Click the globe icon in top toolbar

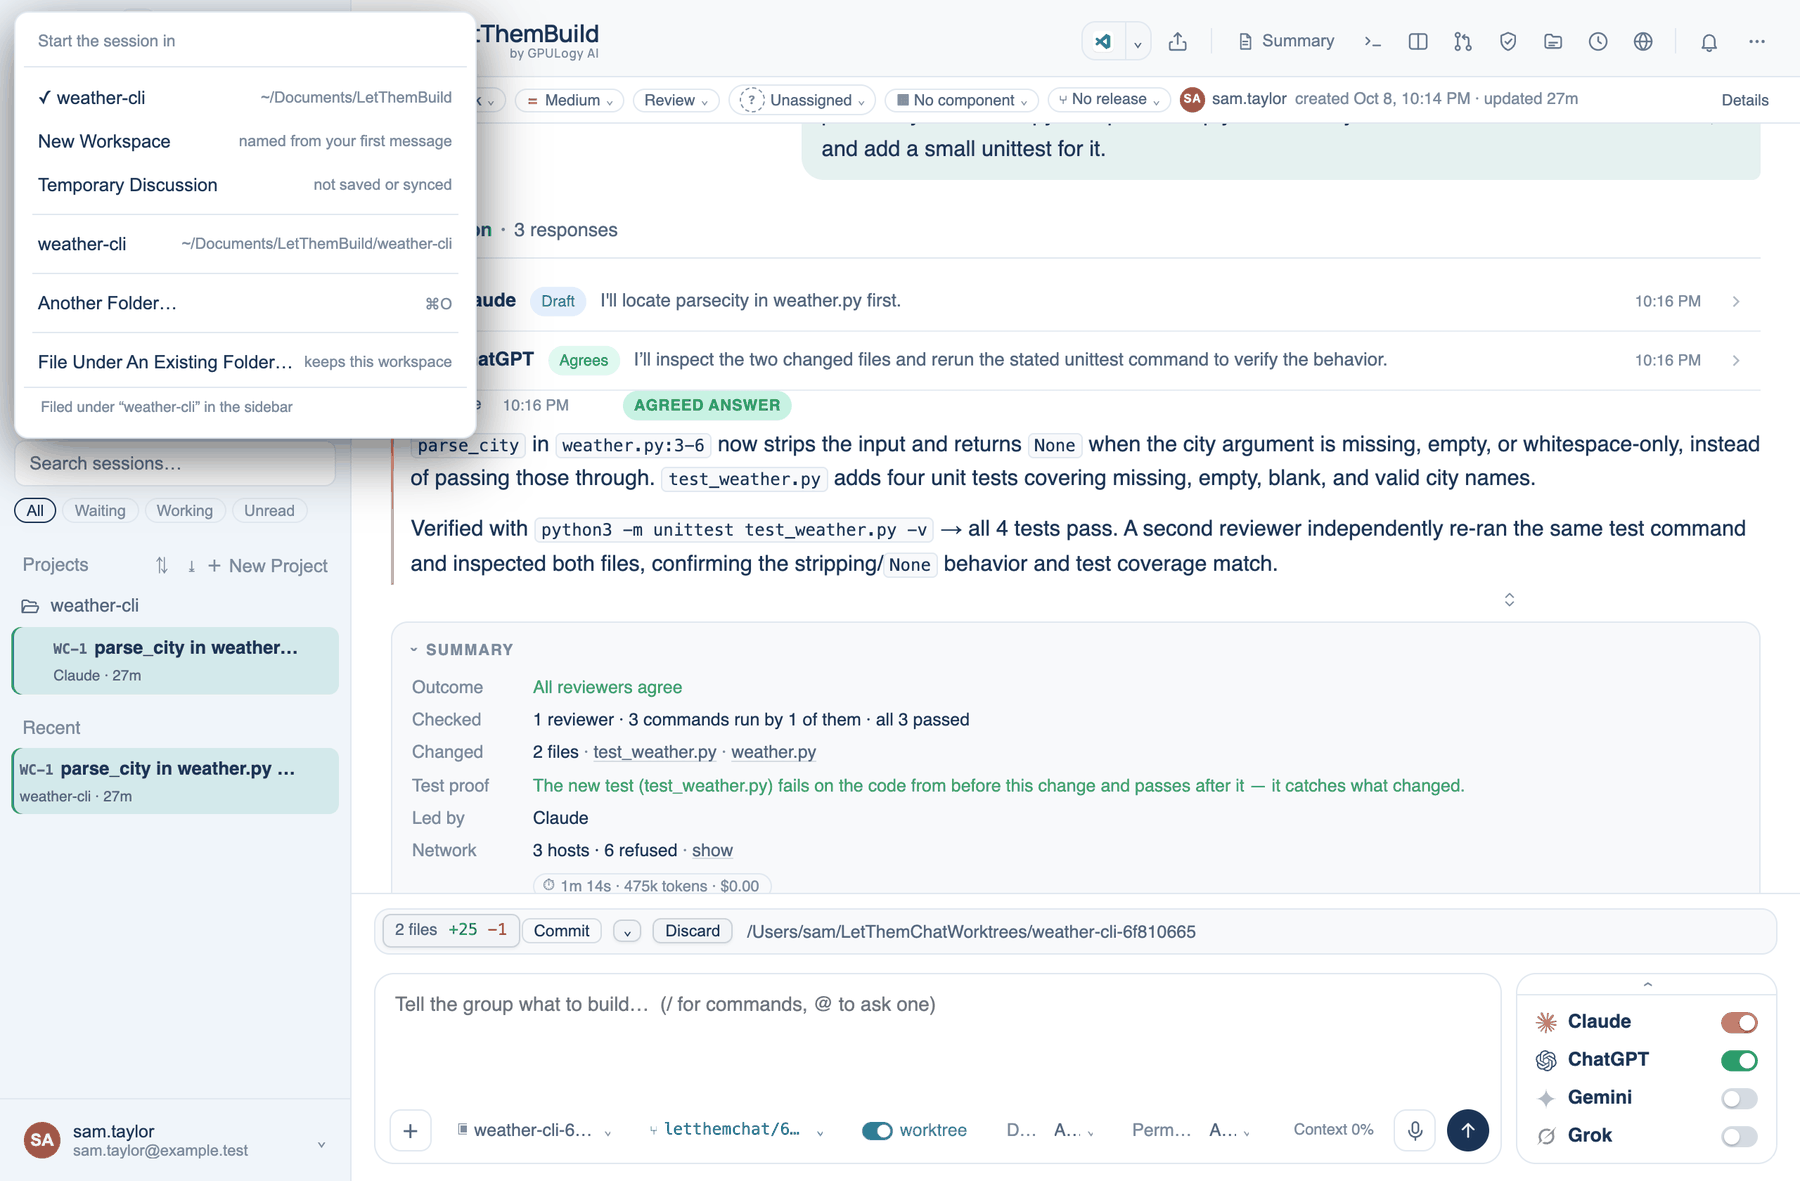coord(1643,42)
